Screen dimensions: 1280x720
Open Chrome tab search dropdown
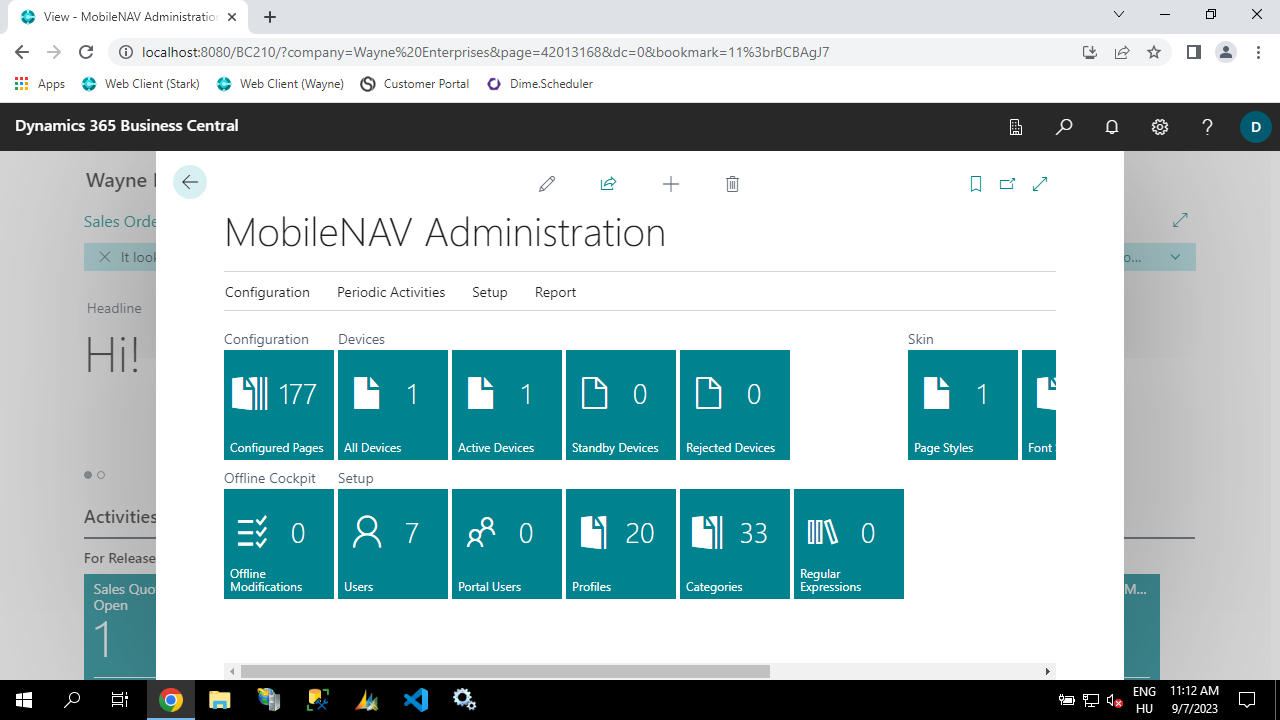[1119, 15]
